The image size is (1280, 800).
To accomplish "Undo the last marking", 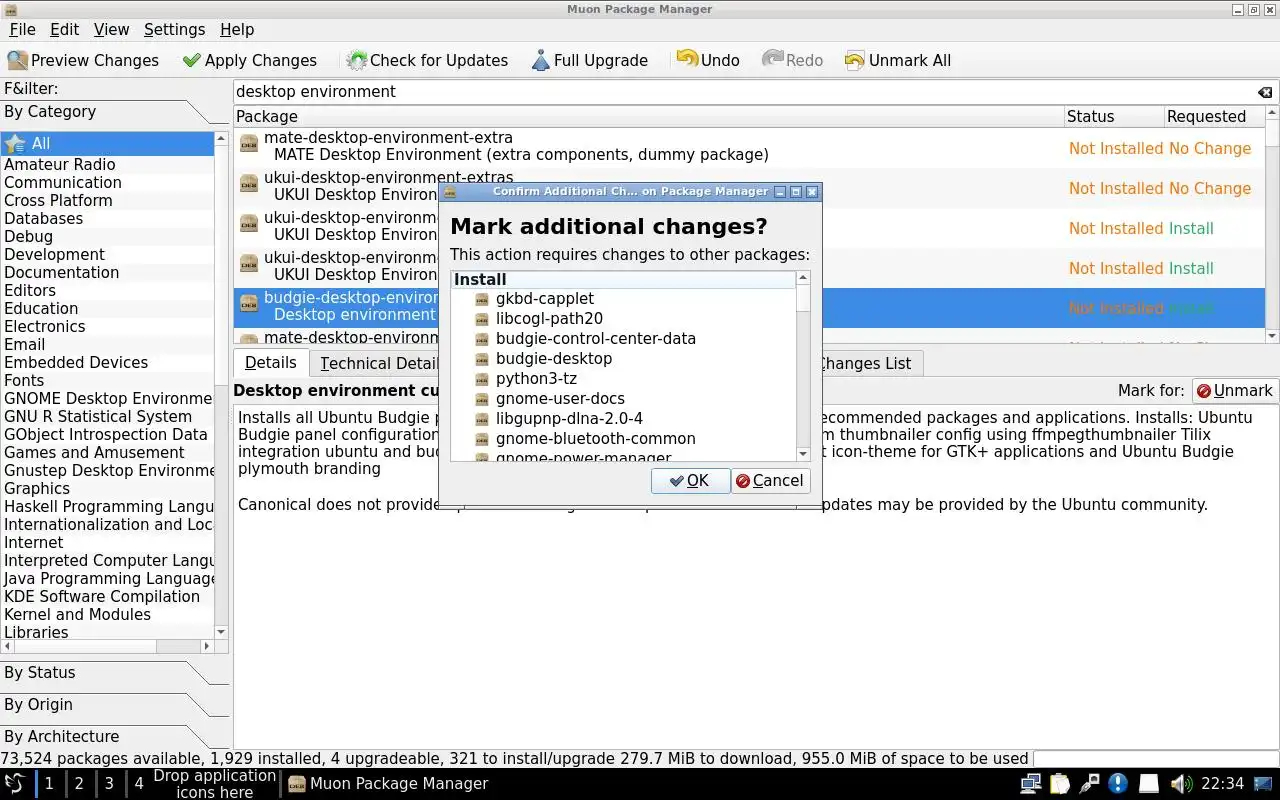I will click(x=708, y=60).
